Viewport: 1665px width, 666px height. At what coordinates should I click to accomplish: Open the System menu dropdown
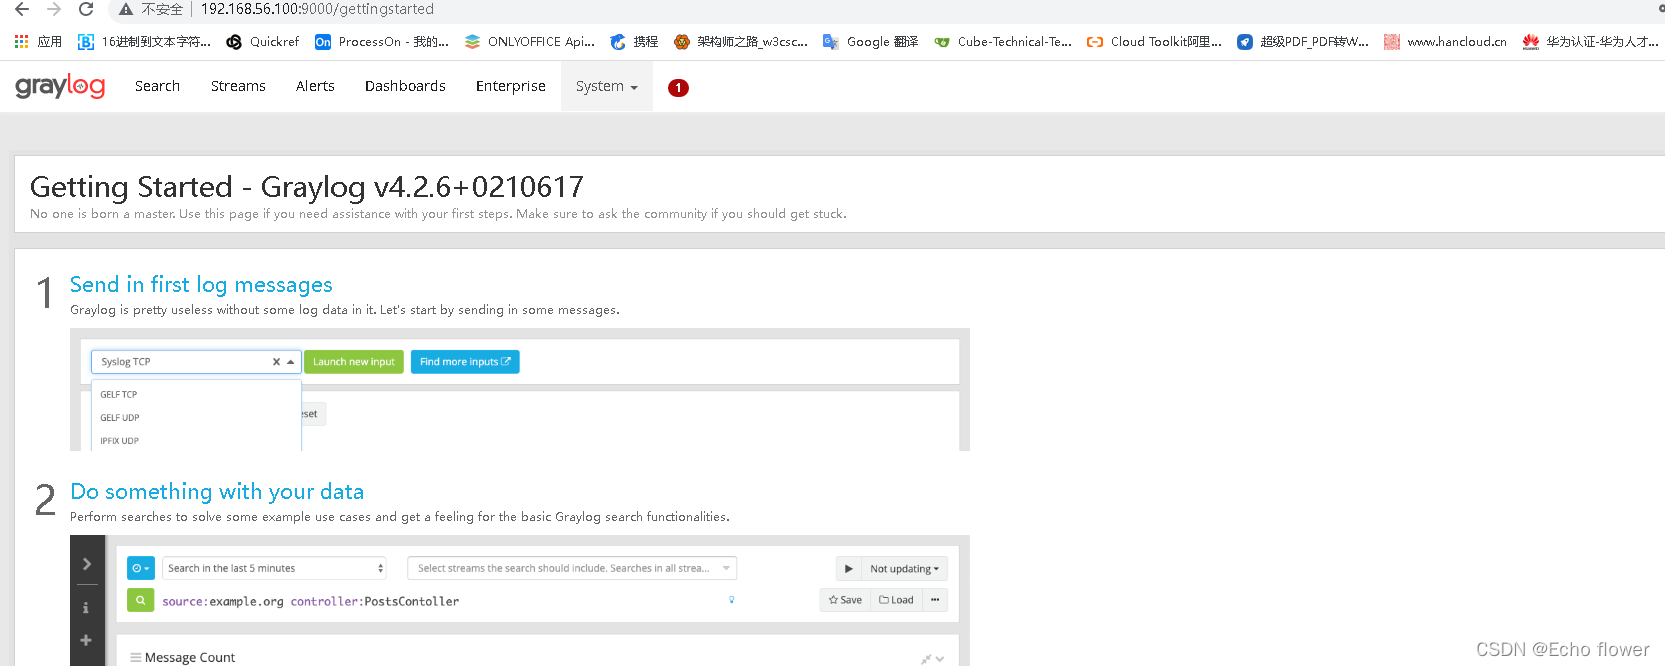coord(607,86)
